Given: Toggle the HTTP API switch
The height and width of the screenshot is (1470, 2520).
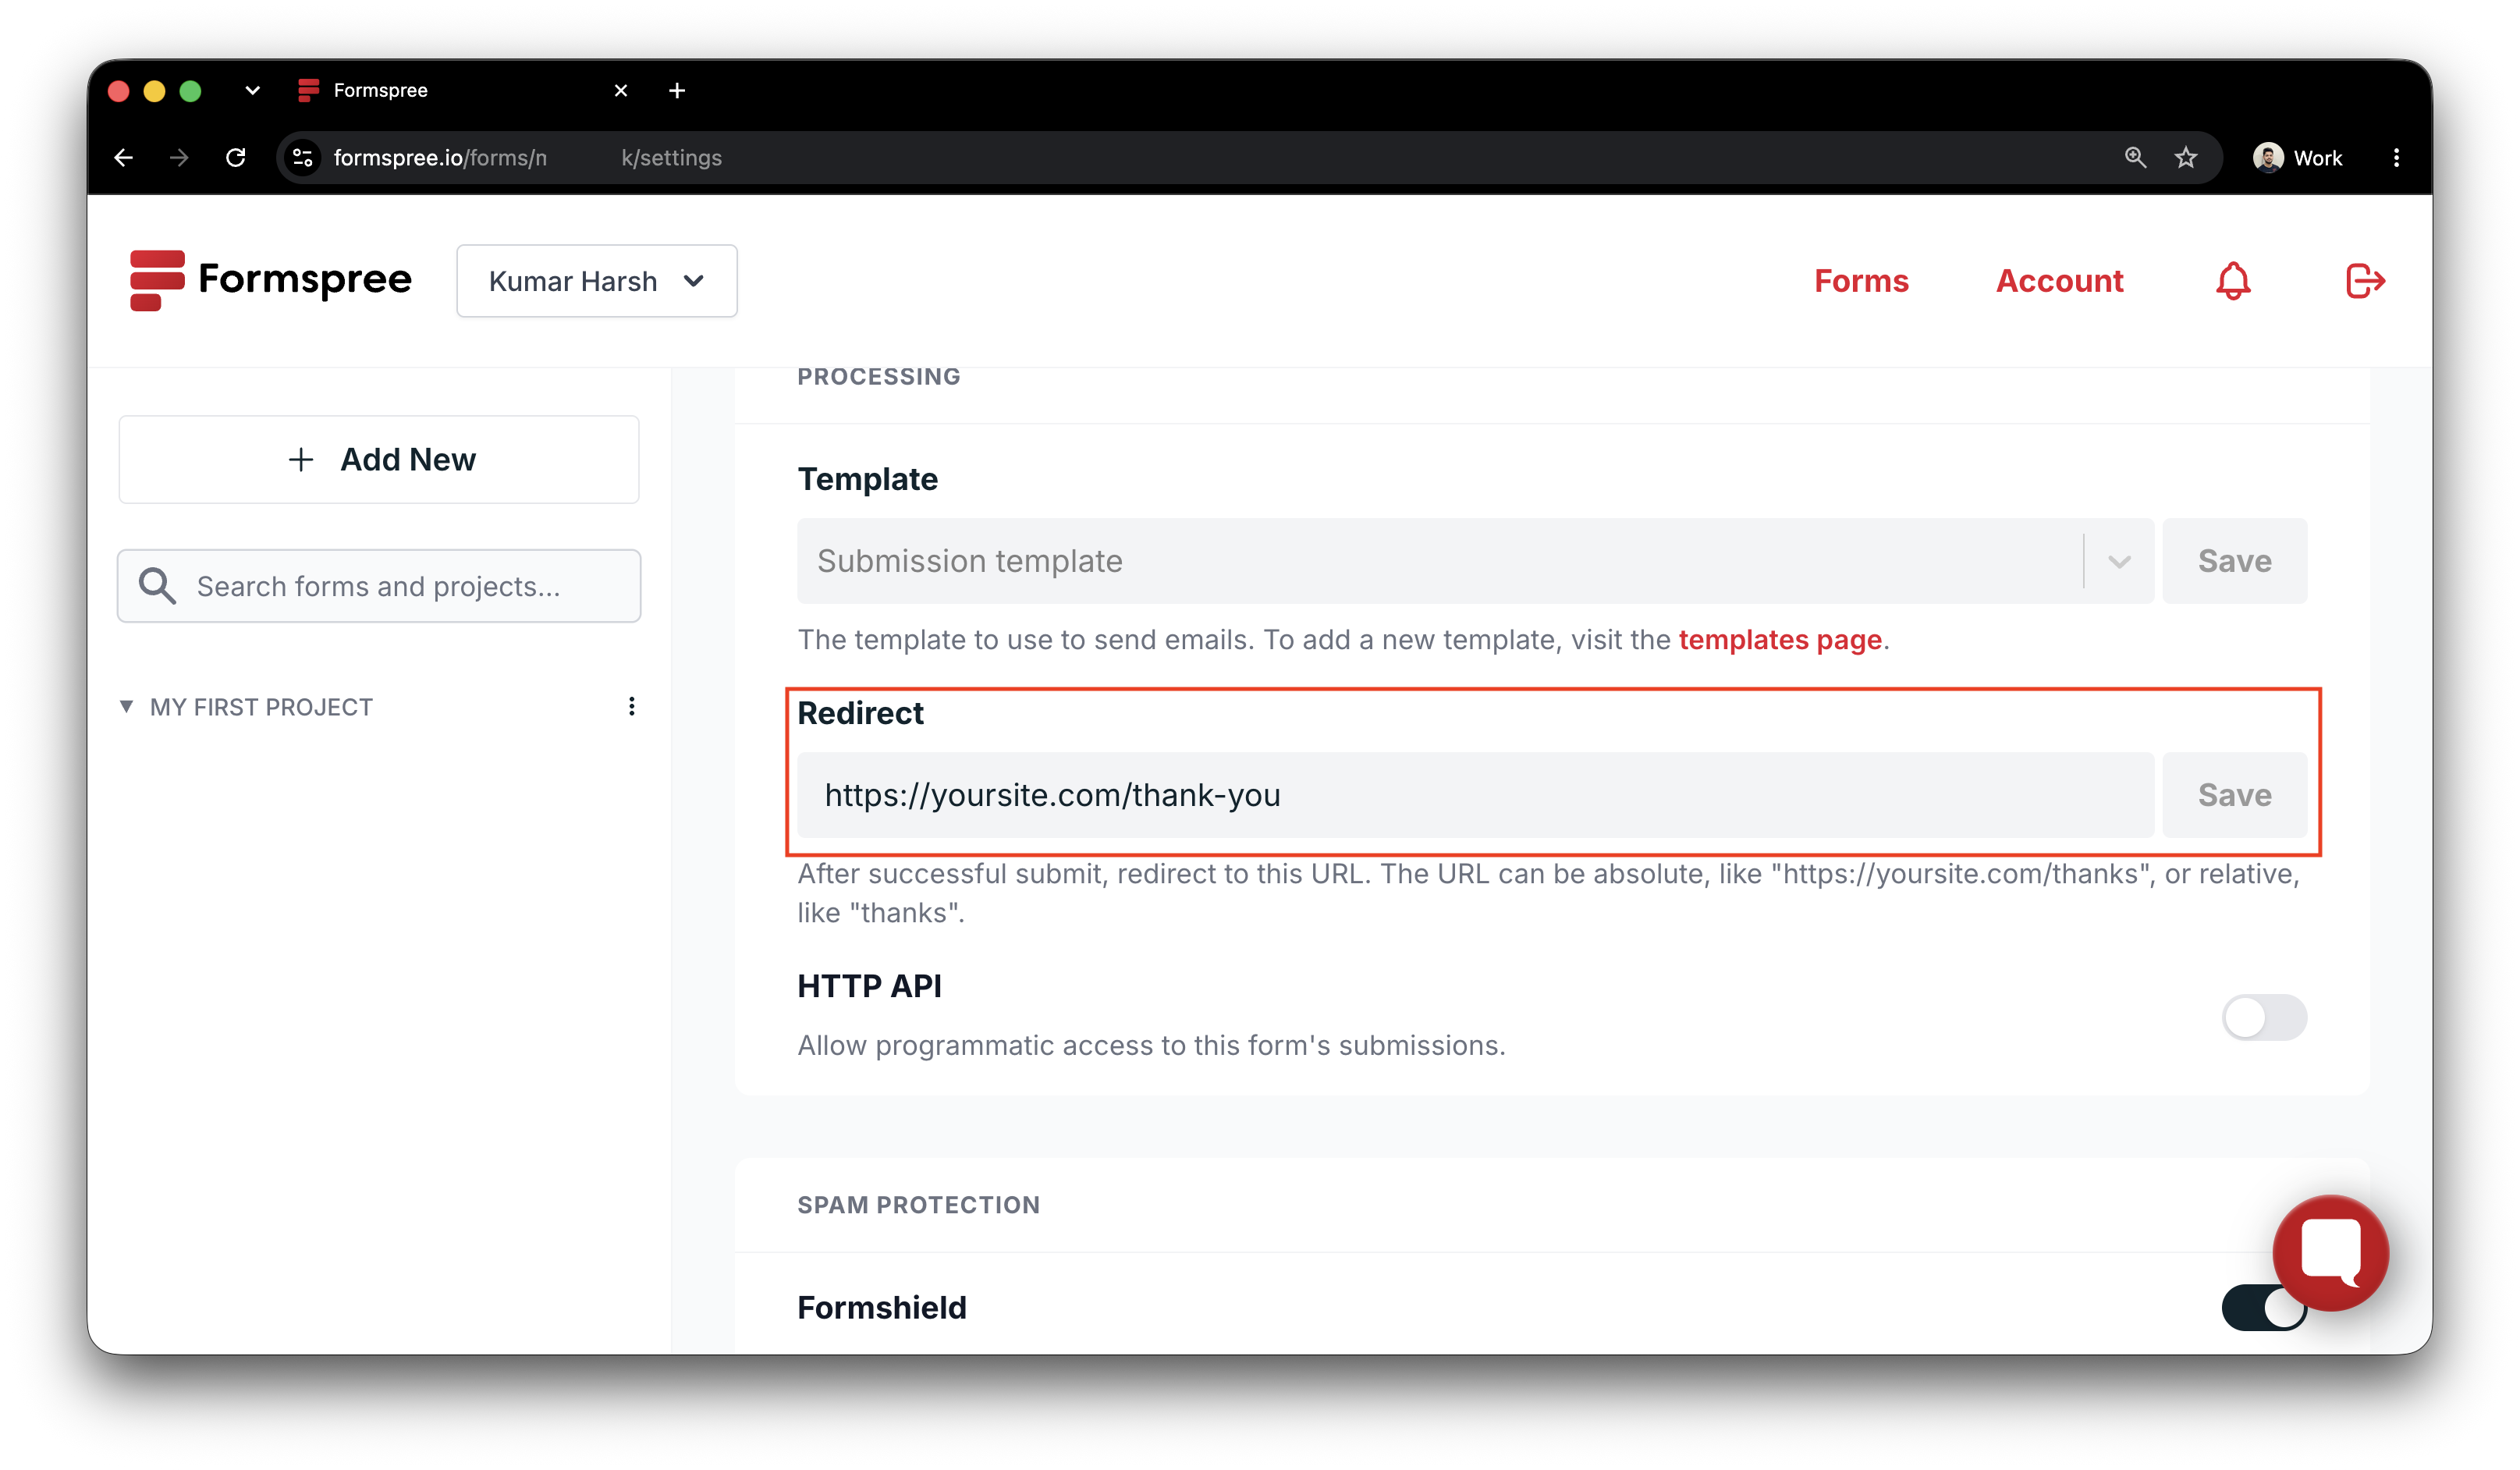Looking at the screenshot, I should coord(2263,1017).
